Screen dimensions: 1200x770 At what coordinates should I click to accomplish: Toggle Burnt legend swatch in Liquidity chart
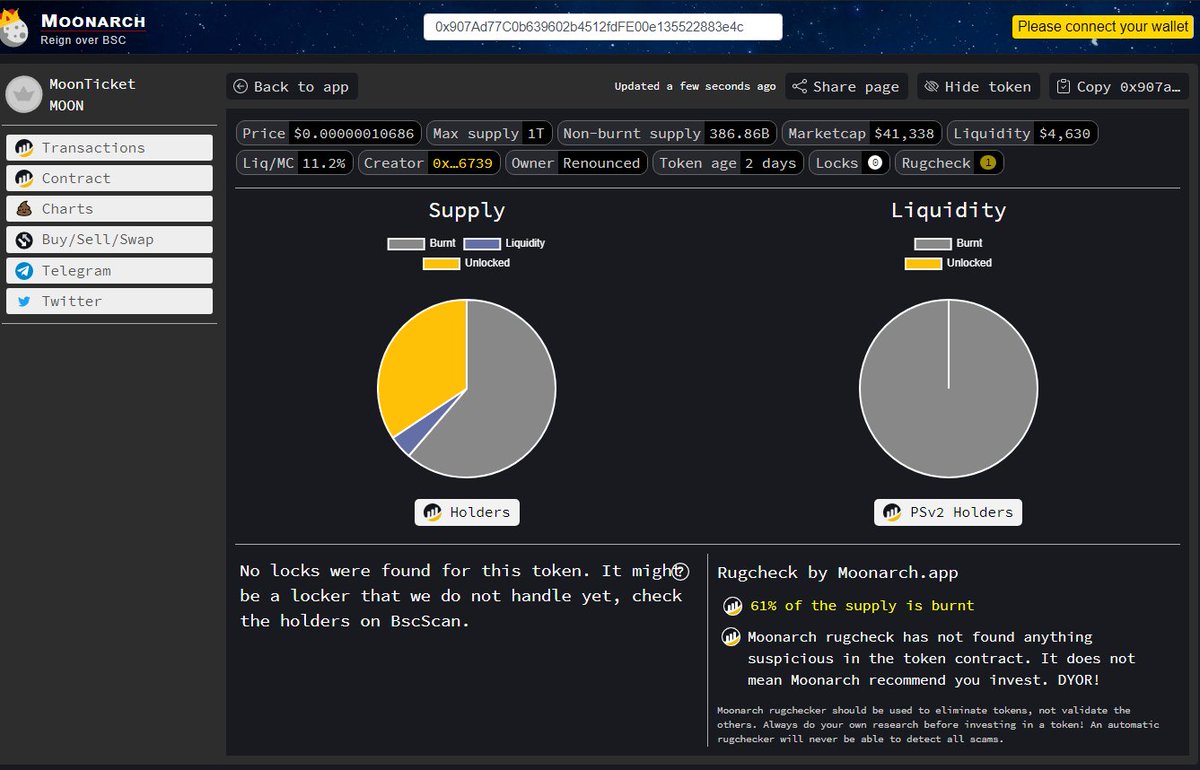click(932, 244)
